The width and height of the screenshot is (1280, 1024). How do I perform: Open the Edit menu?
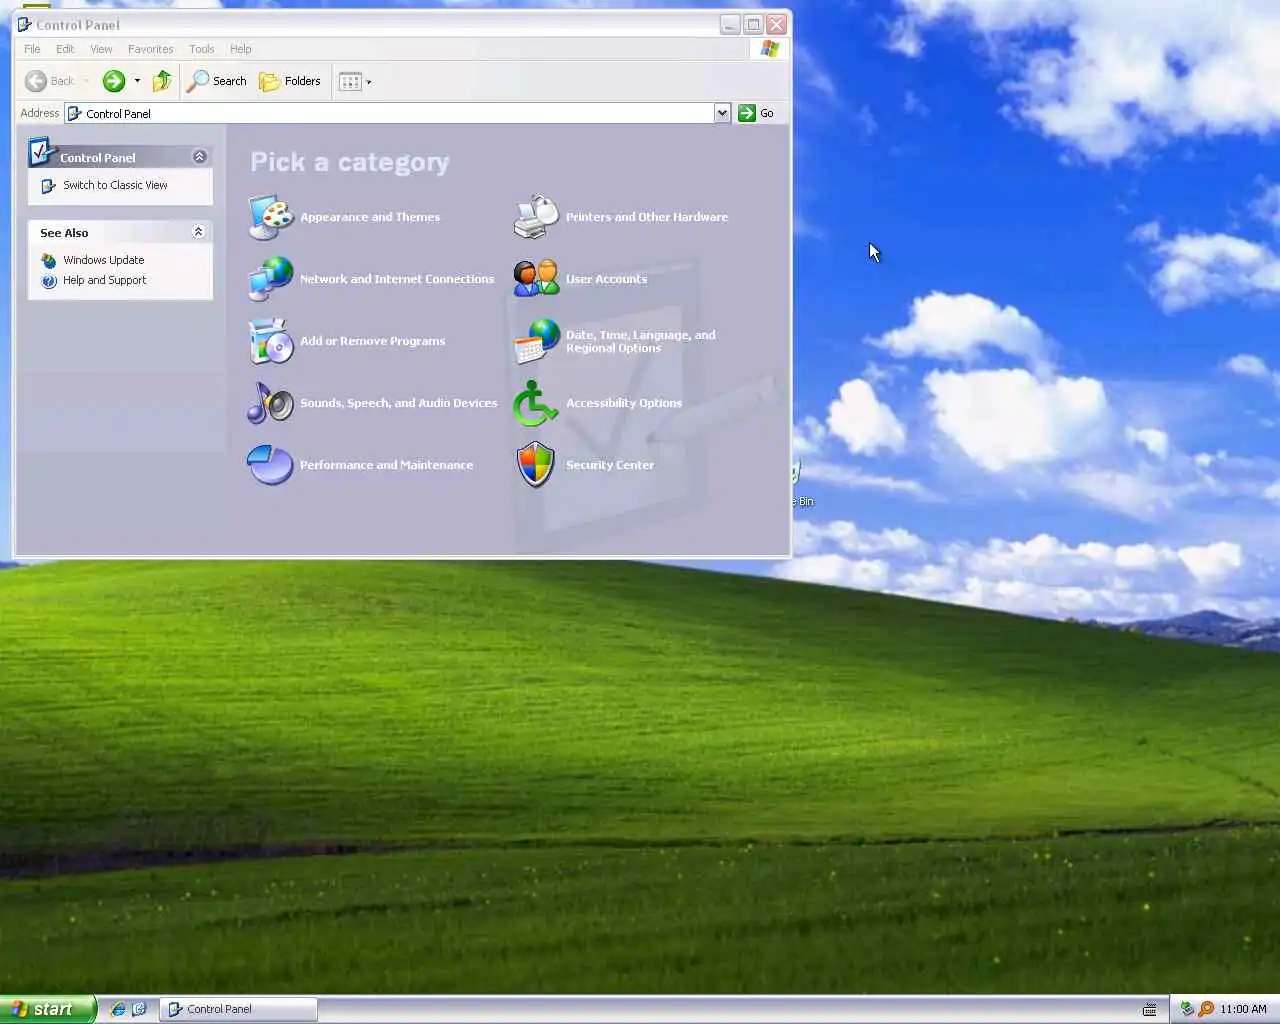(x=65, y=49)
